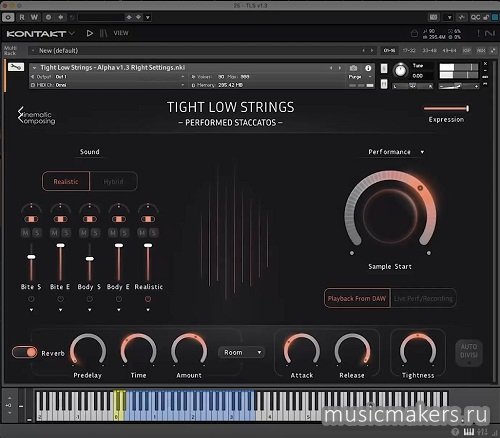Switch to MIDI page 49-64
This screenshot has width=500, height=438.
tap(449, 51)
